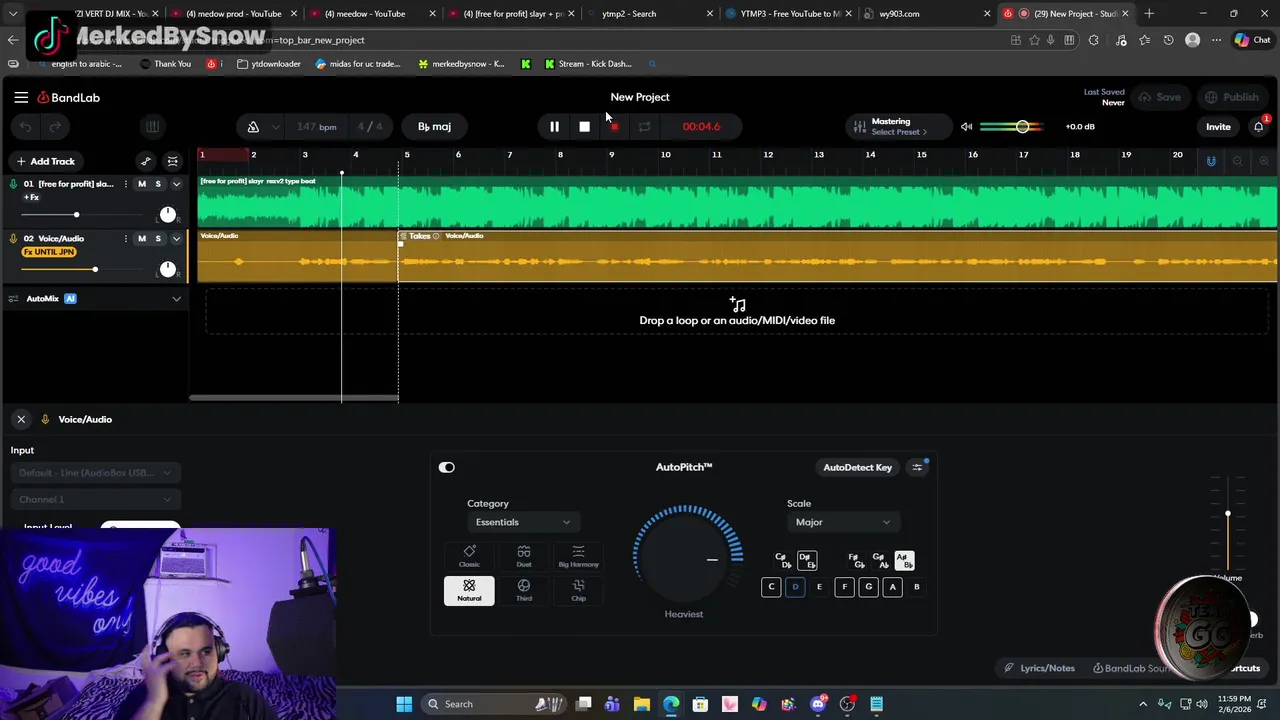Select the Natural AutoPitch preset
This screenshot has width=1280, height=720.
[x=469, y=590]
